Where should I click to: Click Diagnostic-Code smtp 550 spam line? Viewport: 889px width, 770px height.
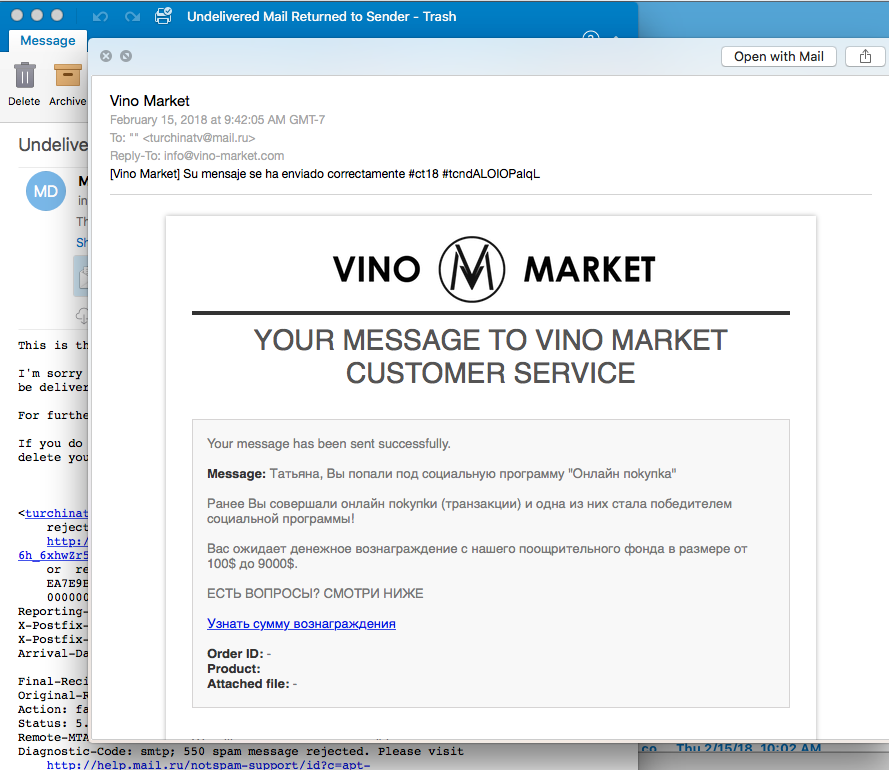pos(241,751)
